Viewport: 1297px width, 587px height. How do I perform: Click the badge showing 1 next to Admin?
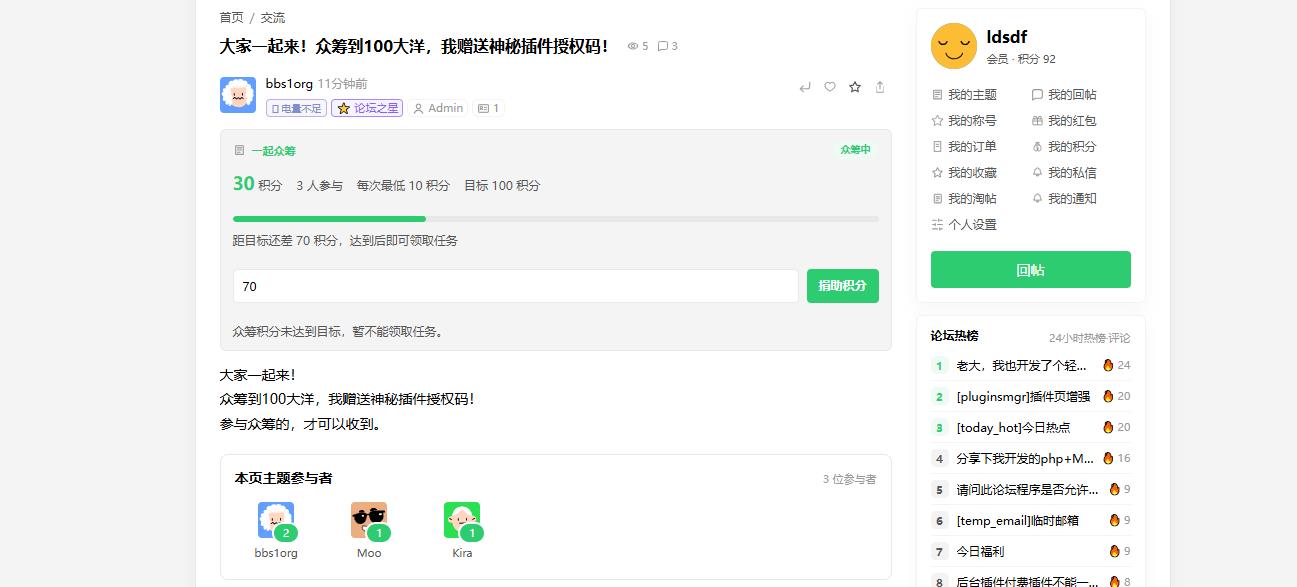point(488,108)
